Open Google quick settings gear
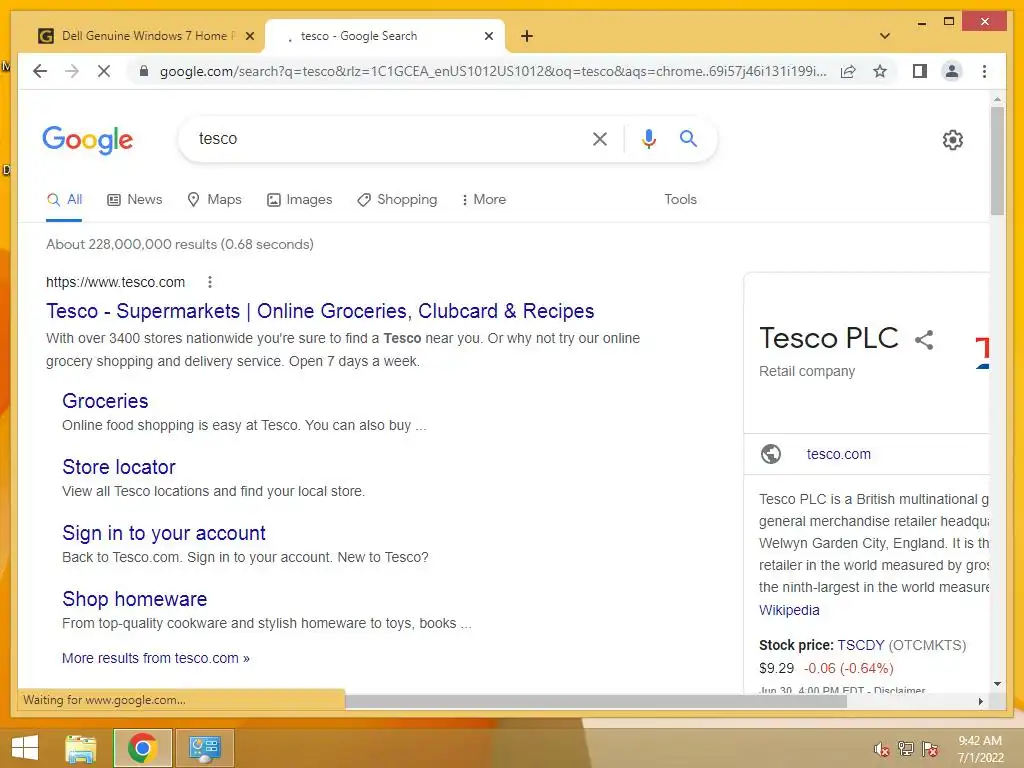 click(x=952, y=140)
